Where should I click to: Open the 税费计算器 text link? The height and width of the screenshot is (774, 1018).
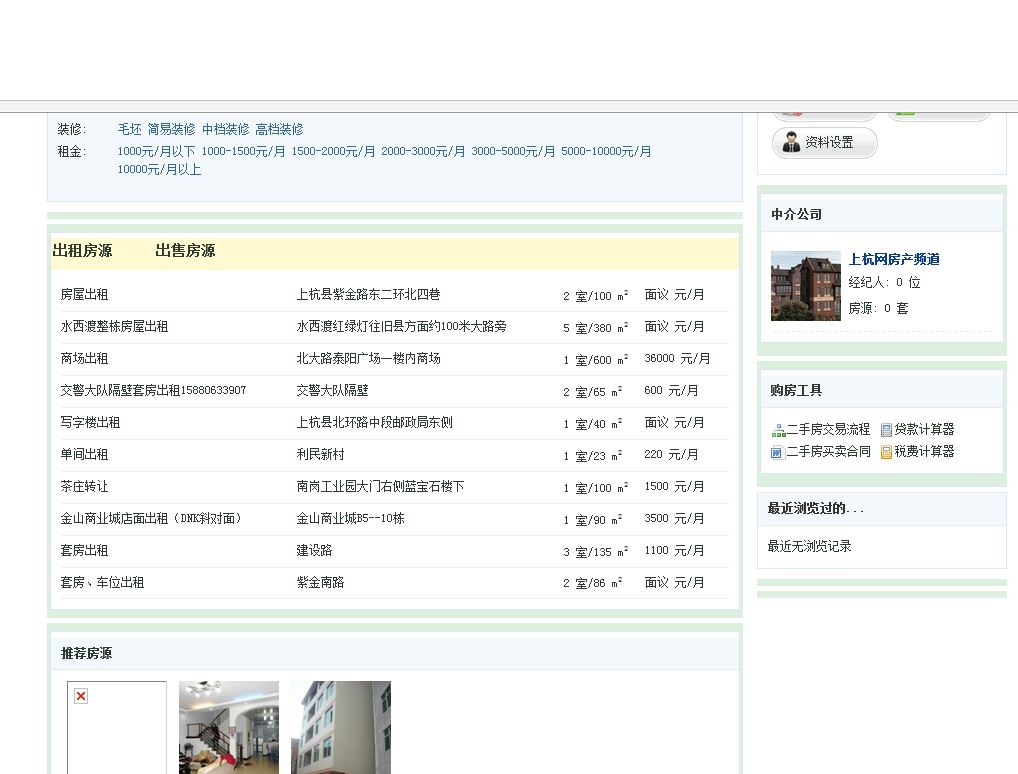click(x=925, y=452)
